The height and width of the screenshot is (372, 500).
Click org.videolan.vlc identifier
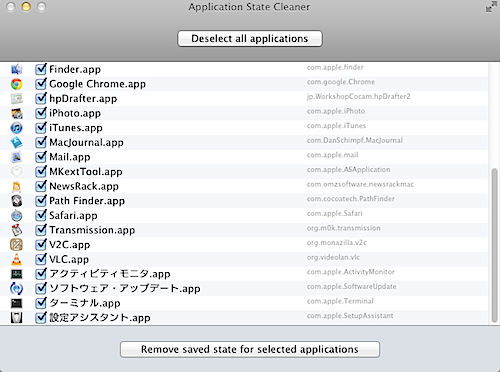(333, 257)
